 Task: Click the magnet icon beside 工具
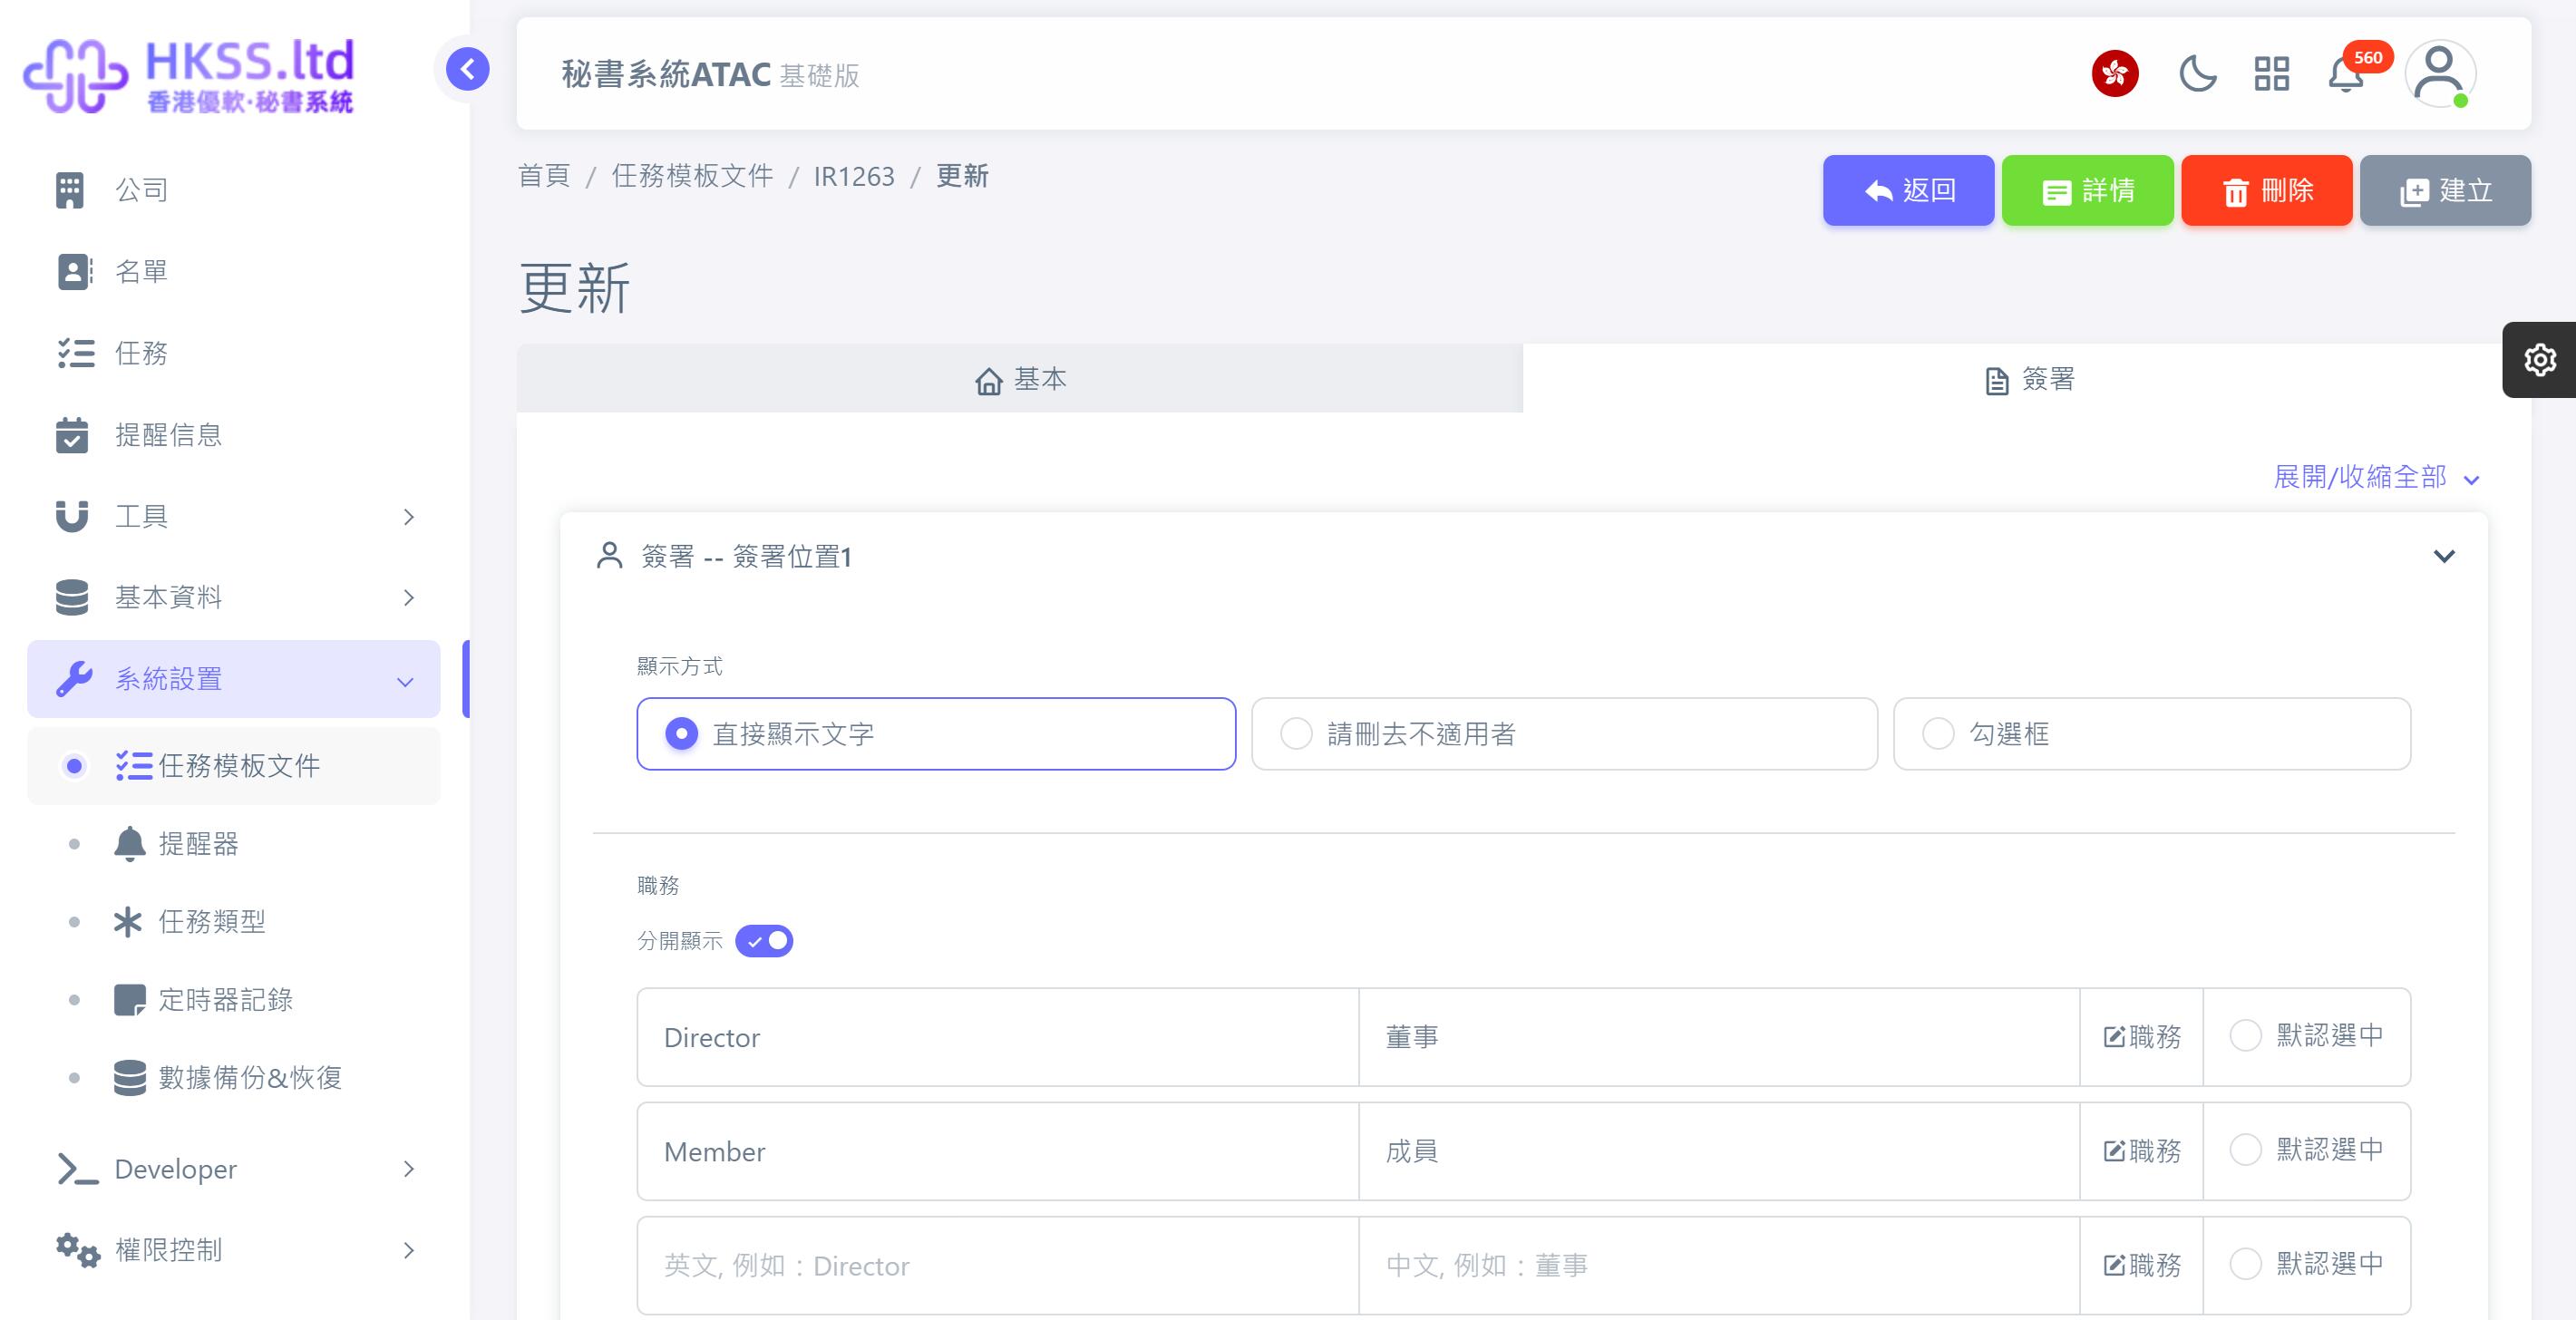point(72,516)
